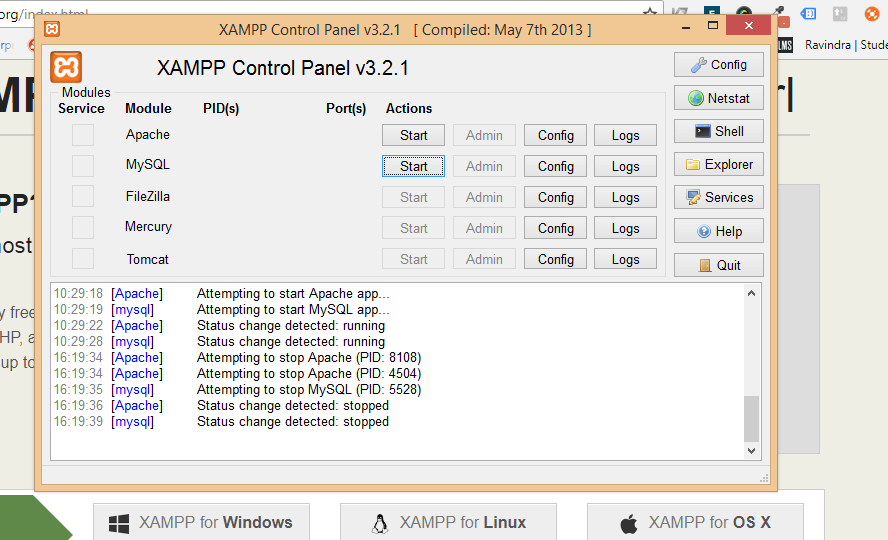Click the Linux penguin icon
This screenshot has width=888, height=540.
tap(380, 524)
